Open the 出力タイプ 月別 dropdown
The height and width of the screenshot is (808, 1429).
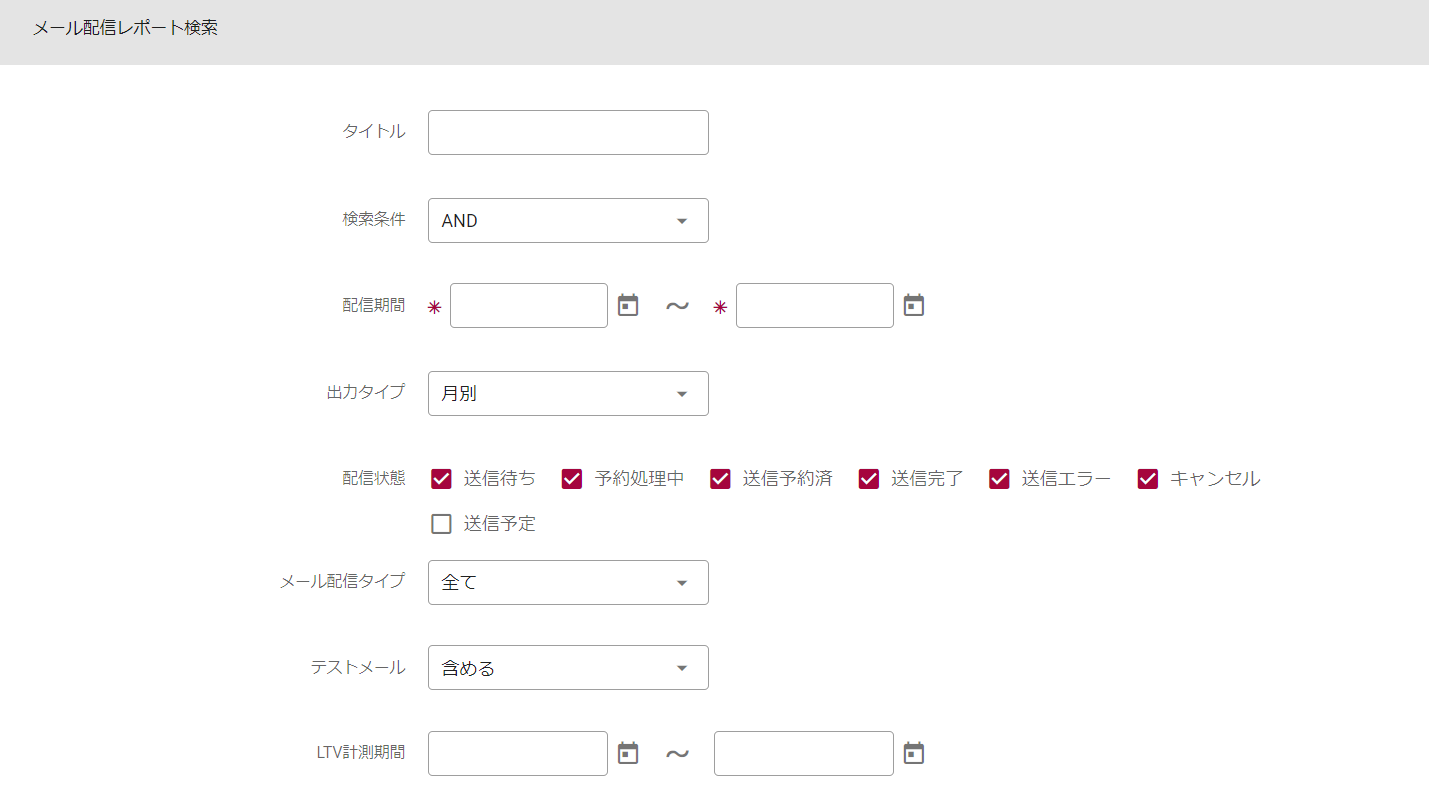[x=568, y=394]
